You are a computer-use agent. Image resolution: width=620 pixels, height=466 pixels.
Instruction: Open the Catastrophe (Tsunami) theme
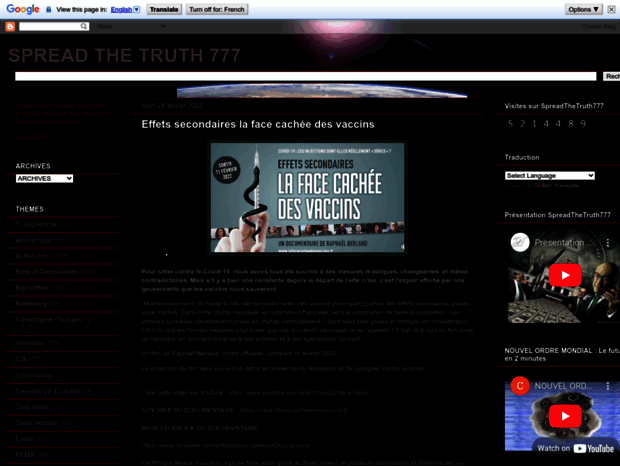(x=53, y=319)
